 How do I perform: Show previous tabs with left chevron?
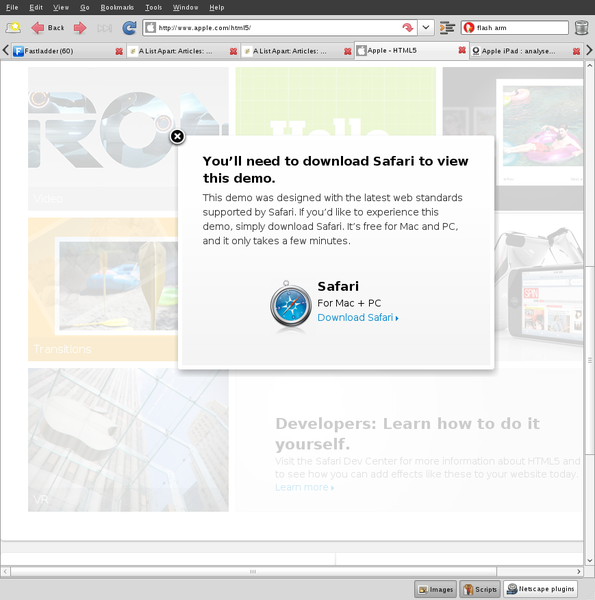pyautogui.click(x=5, y=50)
